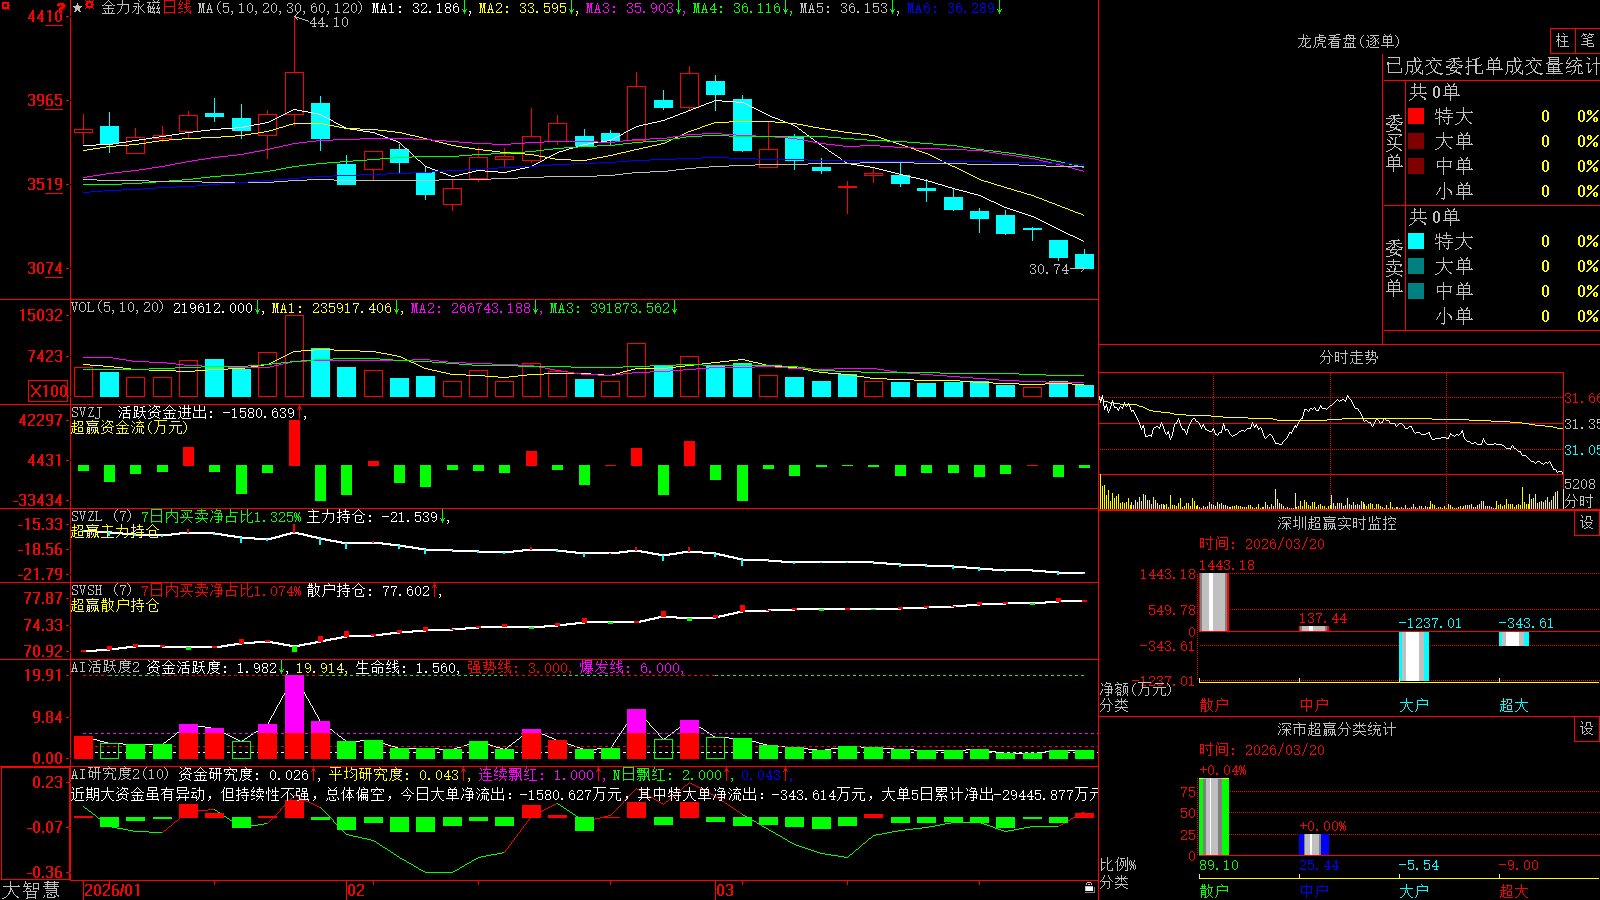Screen dimensions: 1600x900
Task: Select the SVSH (7) indicator name
Action: (x=101, y=591)
